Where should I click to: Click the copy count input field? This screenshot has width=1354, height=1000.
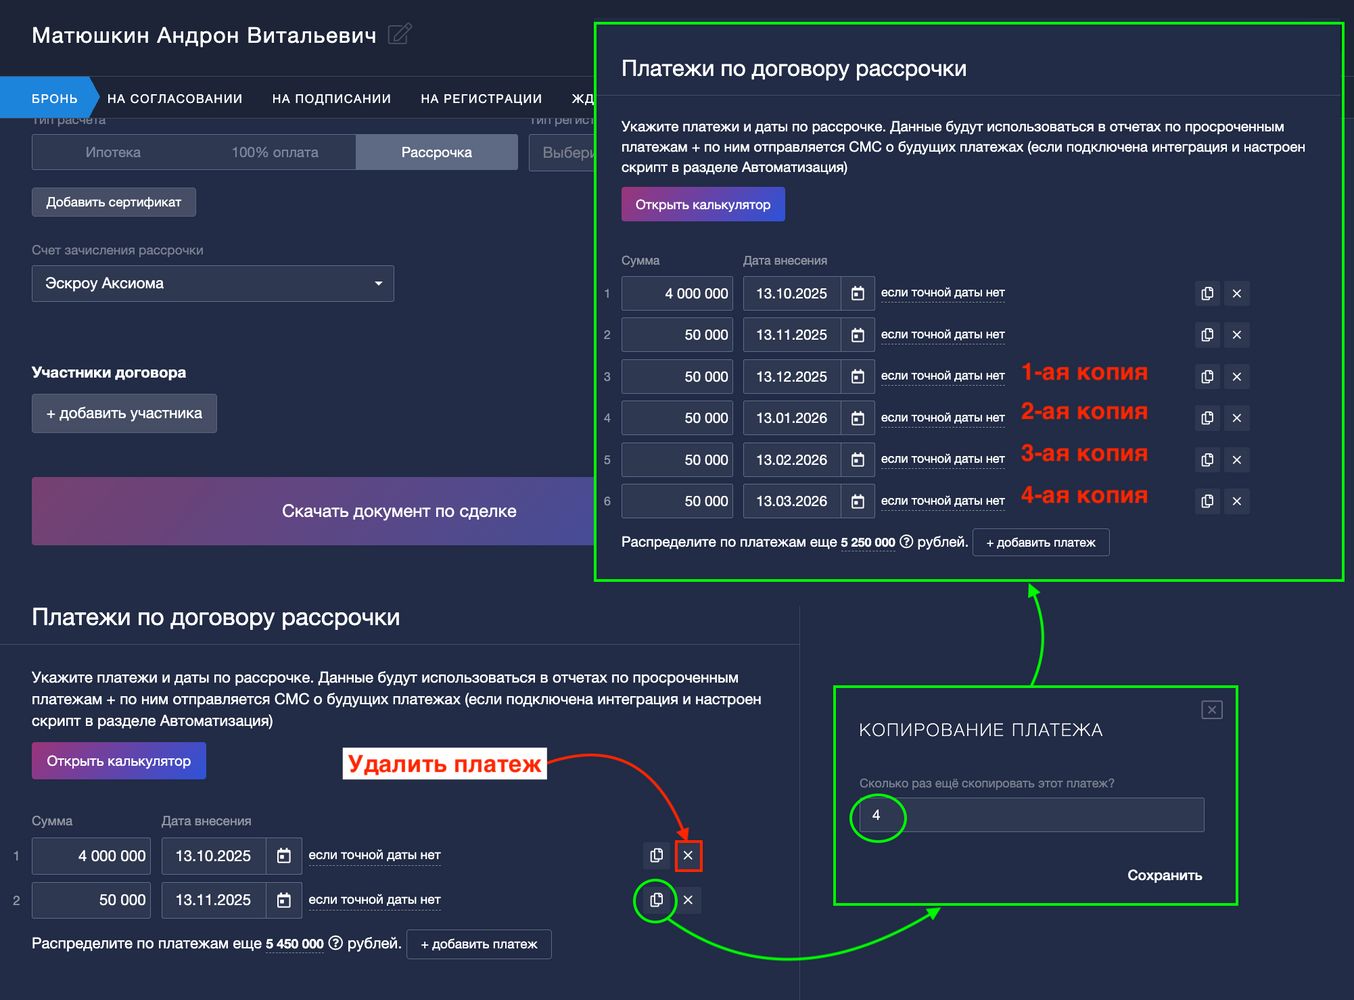[x=1031, y=815]
